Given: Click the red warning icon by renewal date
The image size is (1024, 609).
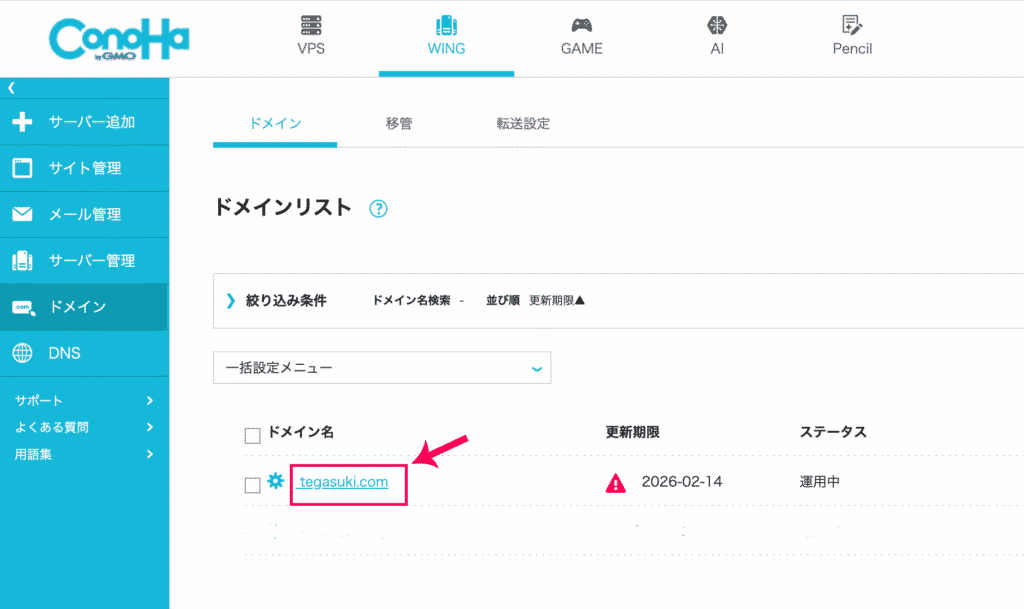Looking at the screenshot, I should tap(616, 483).
